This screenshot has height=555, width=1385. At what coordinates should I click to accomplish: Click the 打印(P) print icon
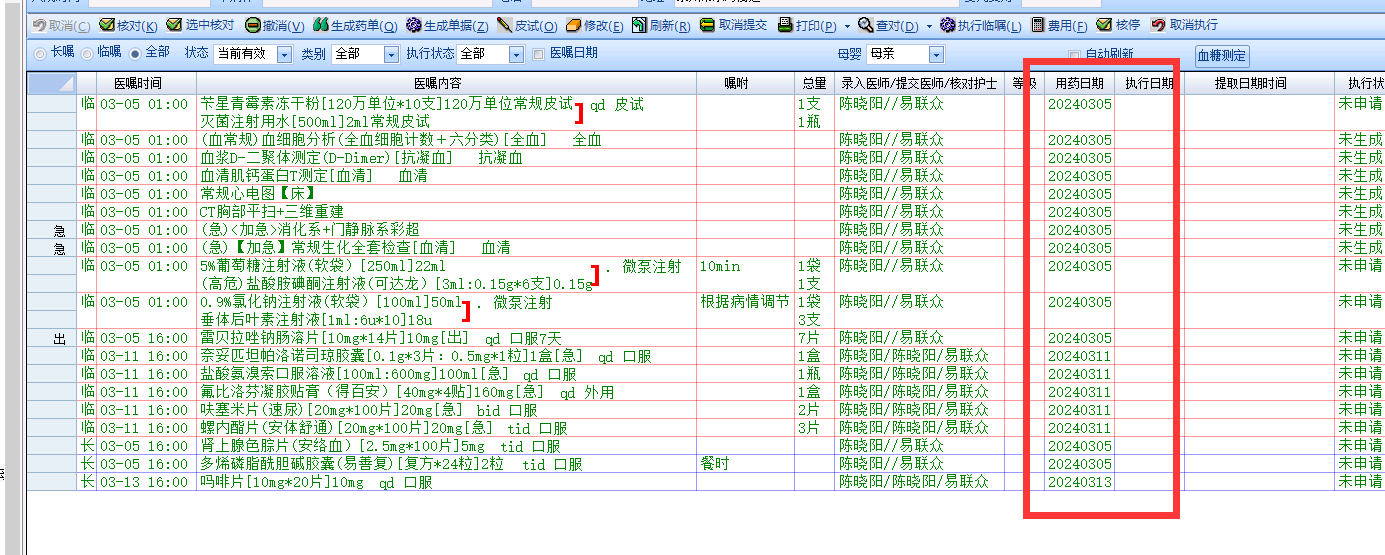785,25
